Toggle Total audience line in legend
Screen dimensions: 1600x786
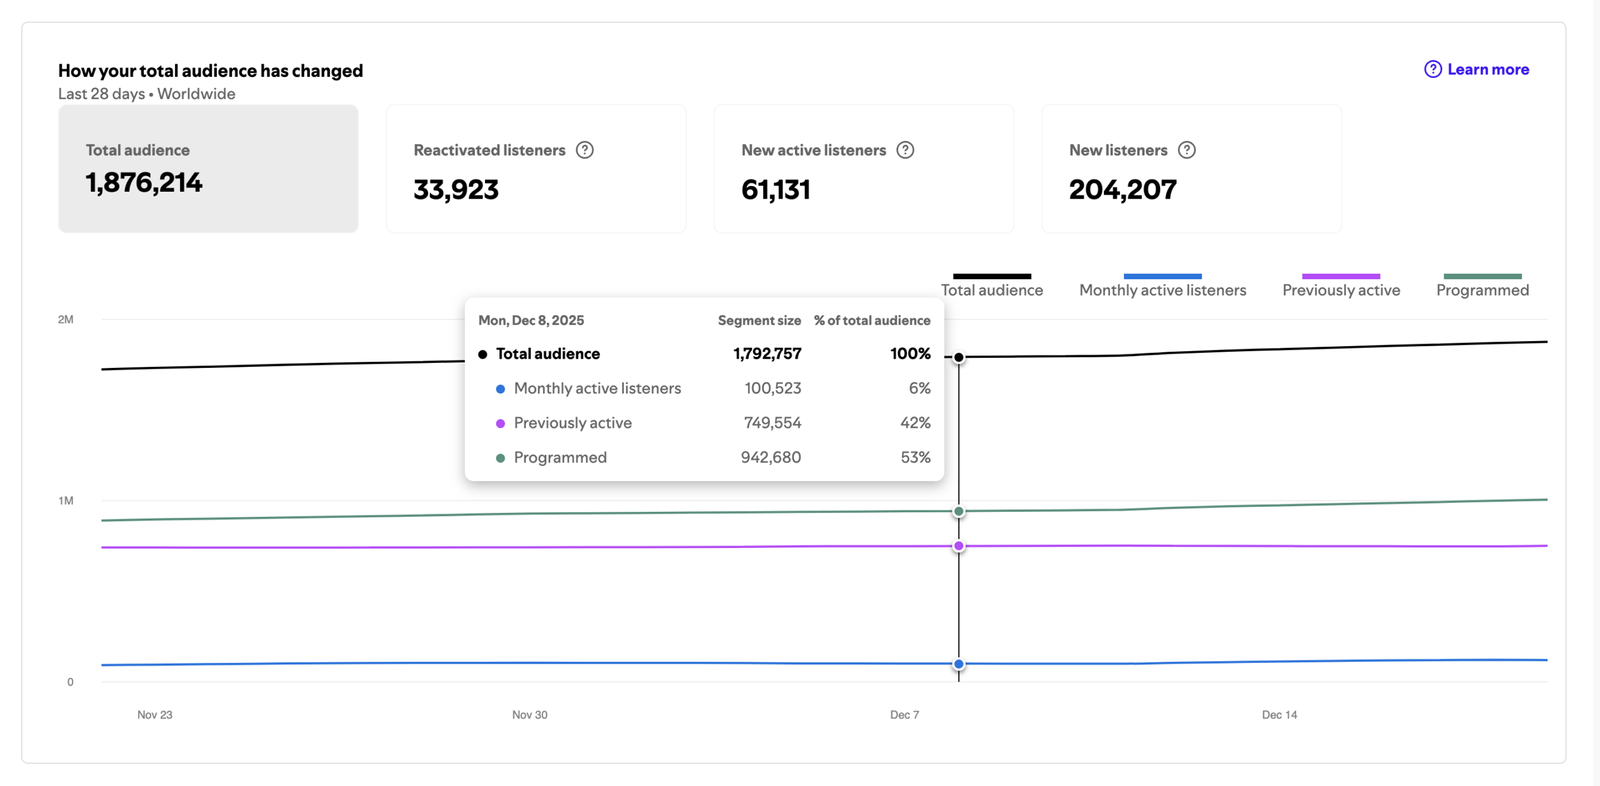991,290
